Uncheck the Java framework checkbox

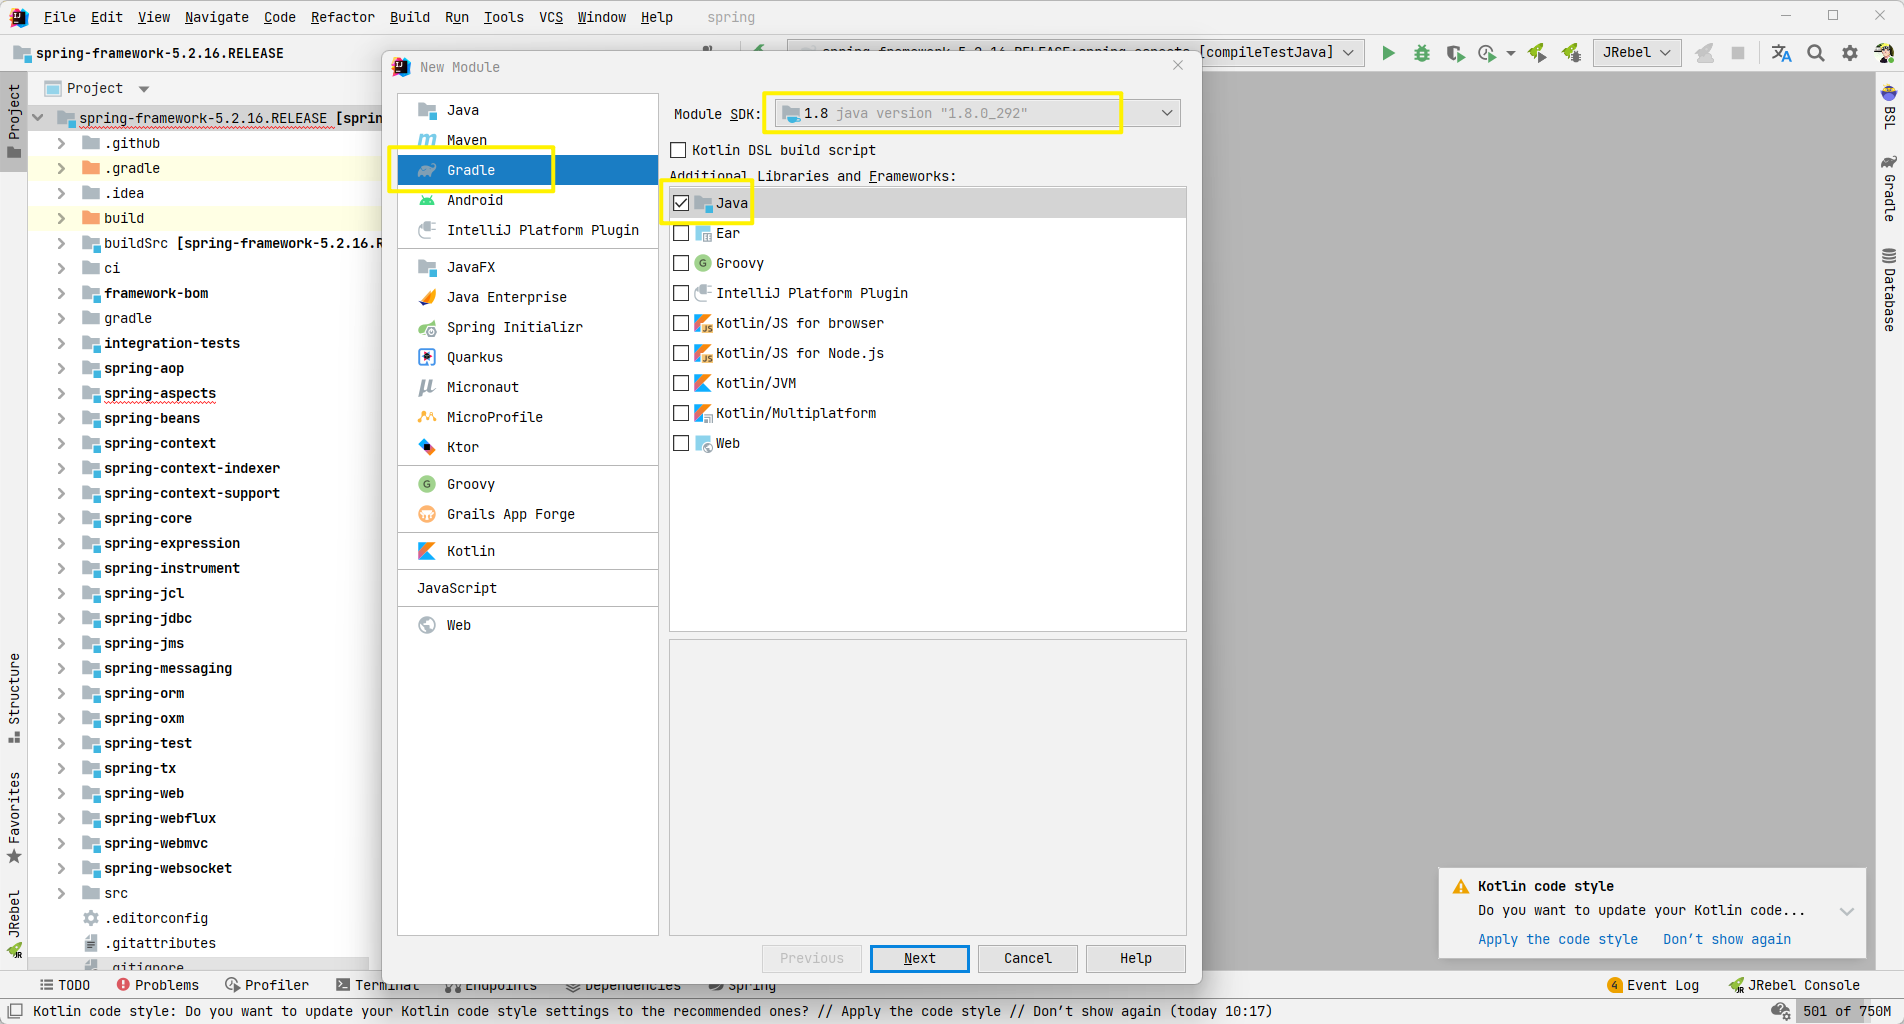point(681,203)
